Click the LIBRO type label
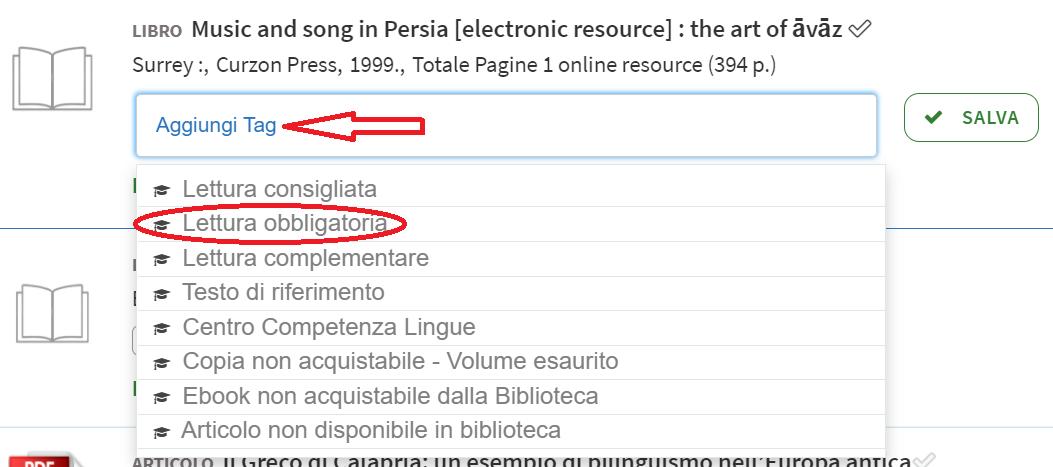Image resolution: width=1053 pixels, height=467 pixels. point(156,32)
